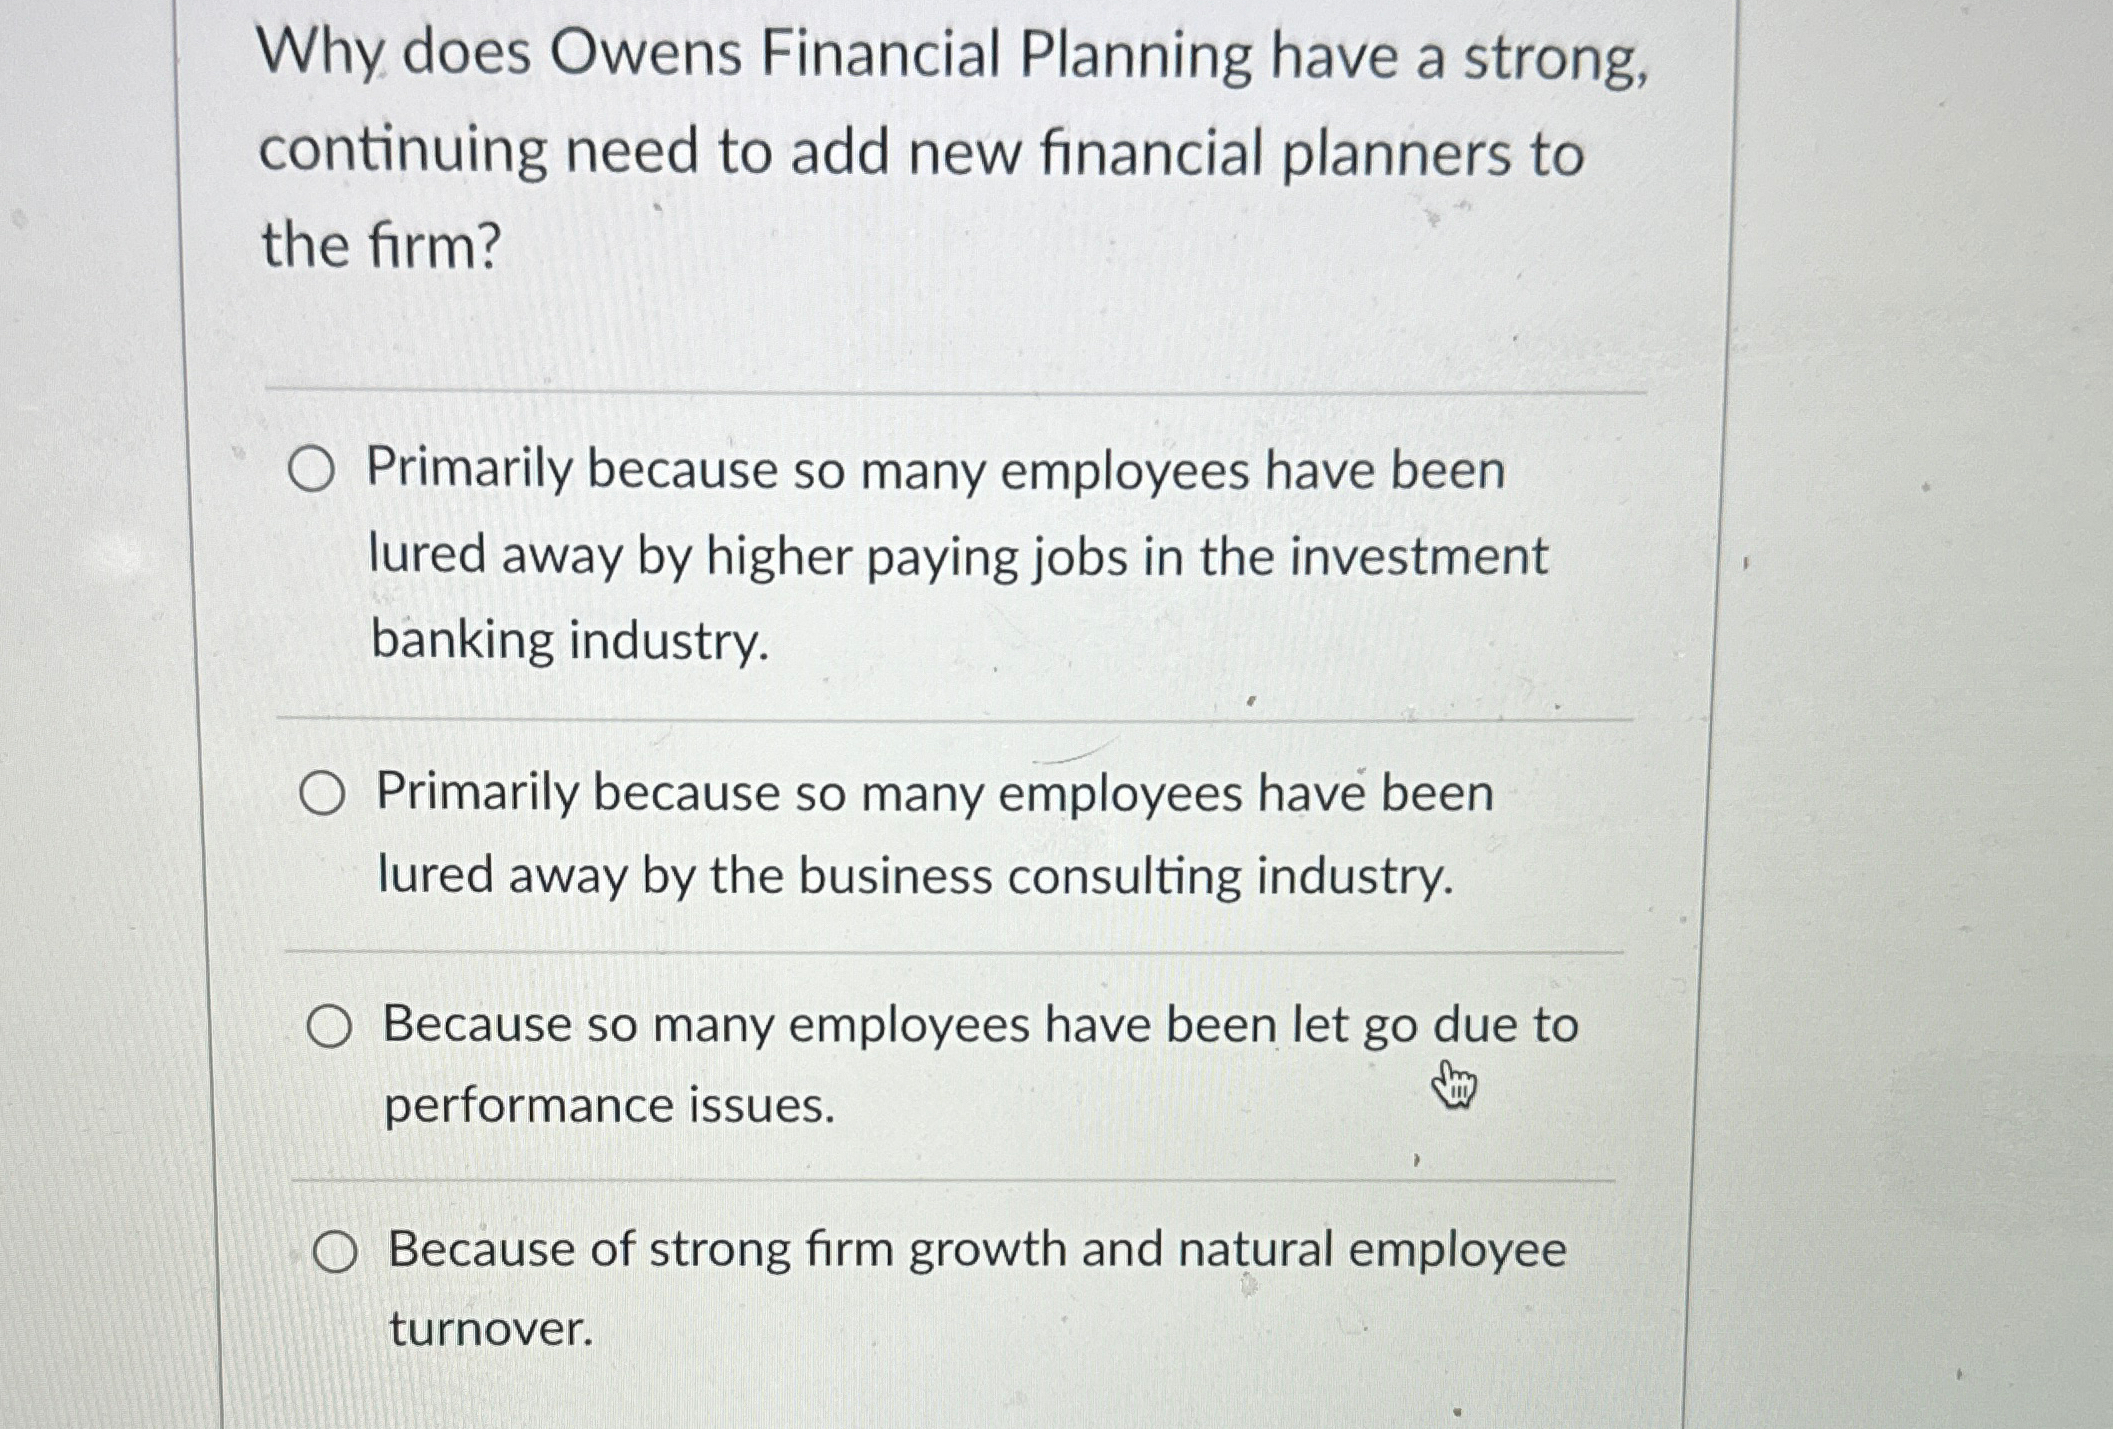This screenshot has height=1429, width=2113.
Task: Click the word "turnover." in the last answer
Action: tap(491, 1330)
